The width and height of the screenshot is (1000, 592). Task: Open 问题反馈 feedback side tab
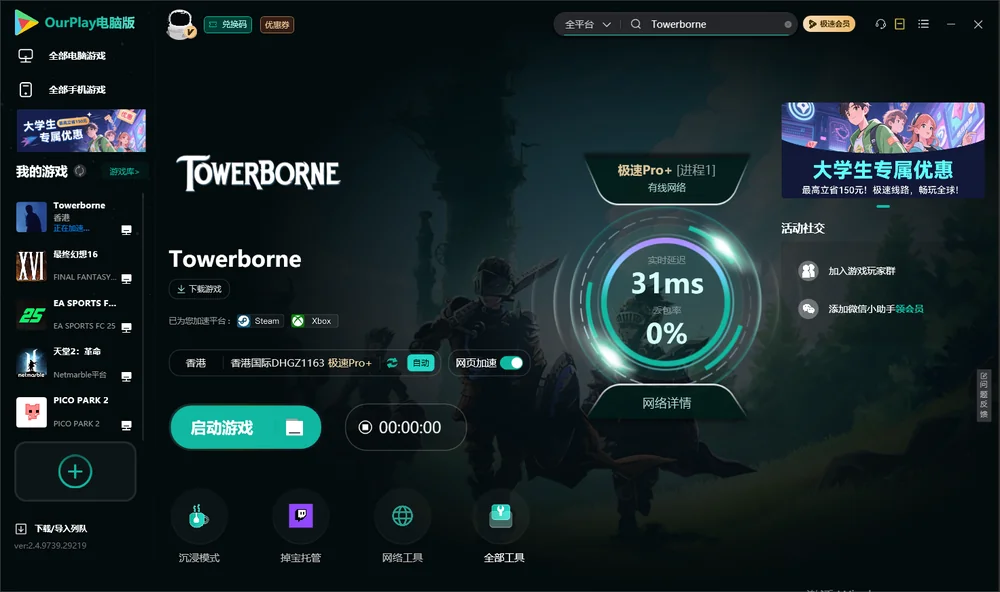click(983, 395)
